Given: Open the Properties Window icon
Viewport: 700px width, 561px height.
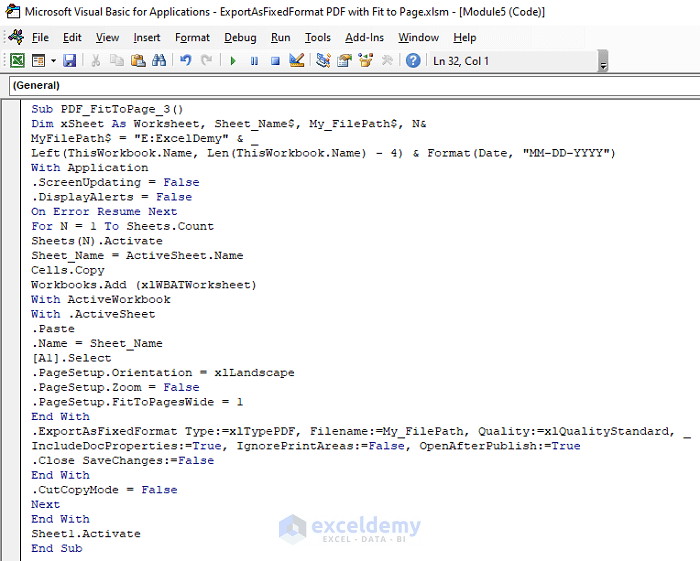Looking at the screenshot, I should pyautogui.click(x=344, y=60).
